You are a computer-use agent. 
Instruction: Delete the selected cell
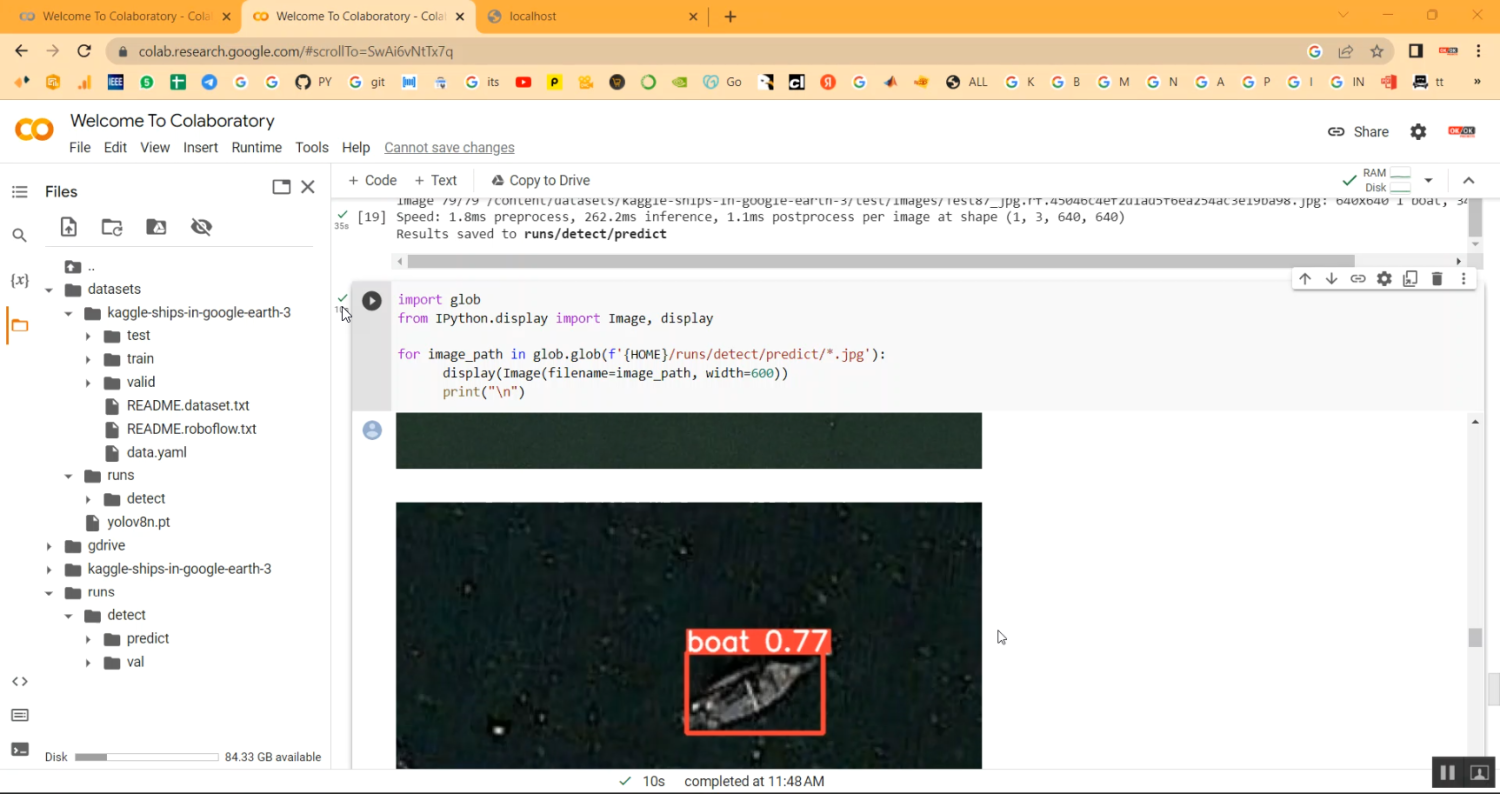point(1437,279)
